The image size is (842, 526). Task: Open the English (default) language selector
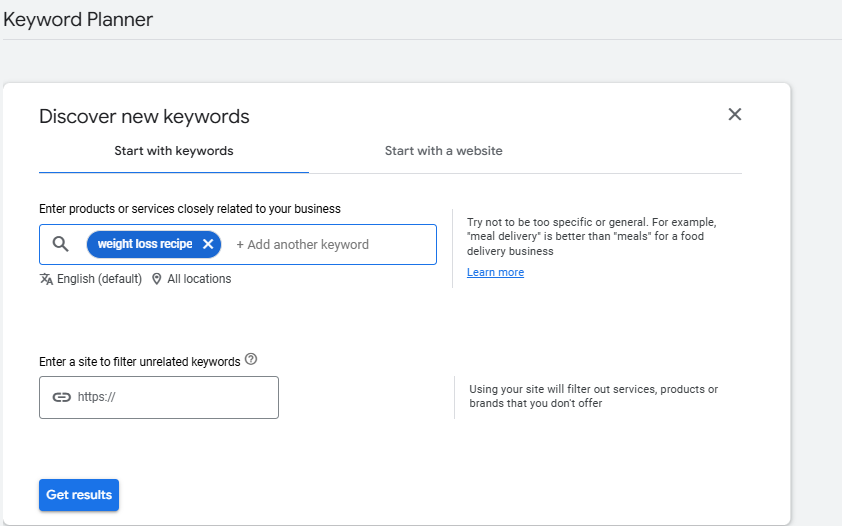pos(99,279)
